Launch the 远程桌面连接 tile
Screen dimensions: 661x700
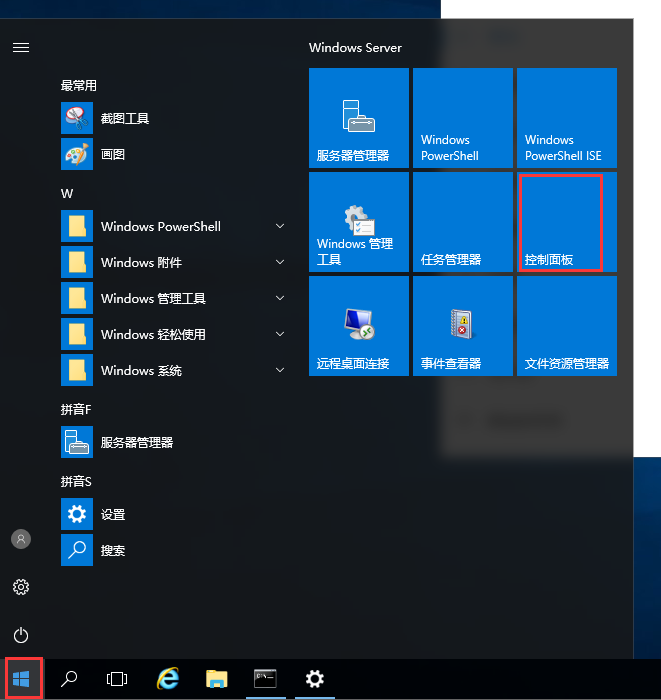point(359,326)
